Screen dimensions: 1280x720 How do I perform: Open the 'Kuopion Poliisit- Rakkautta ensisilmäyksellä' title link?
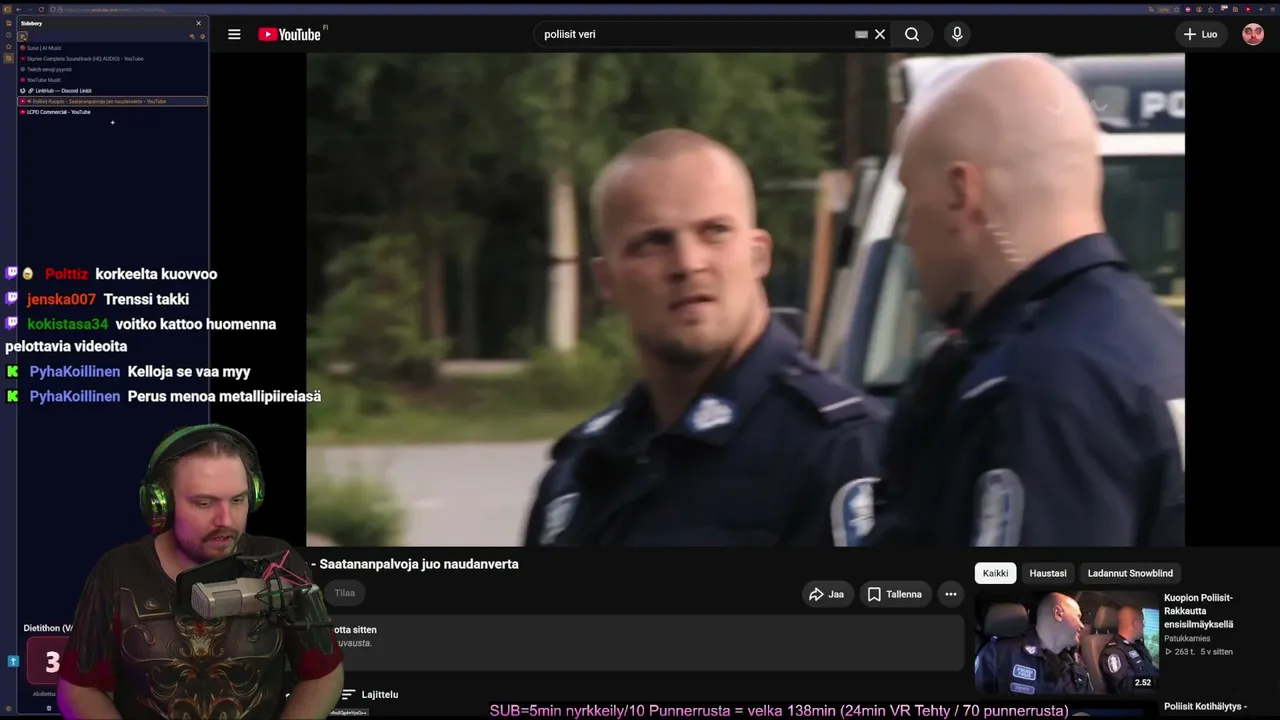[x=1198, y=611]
